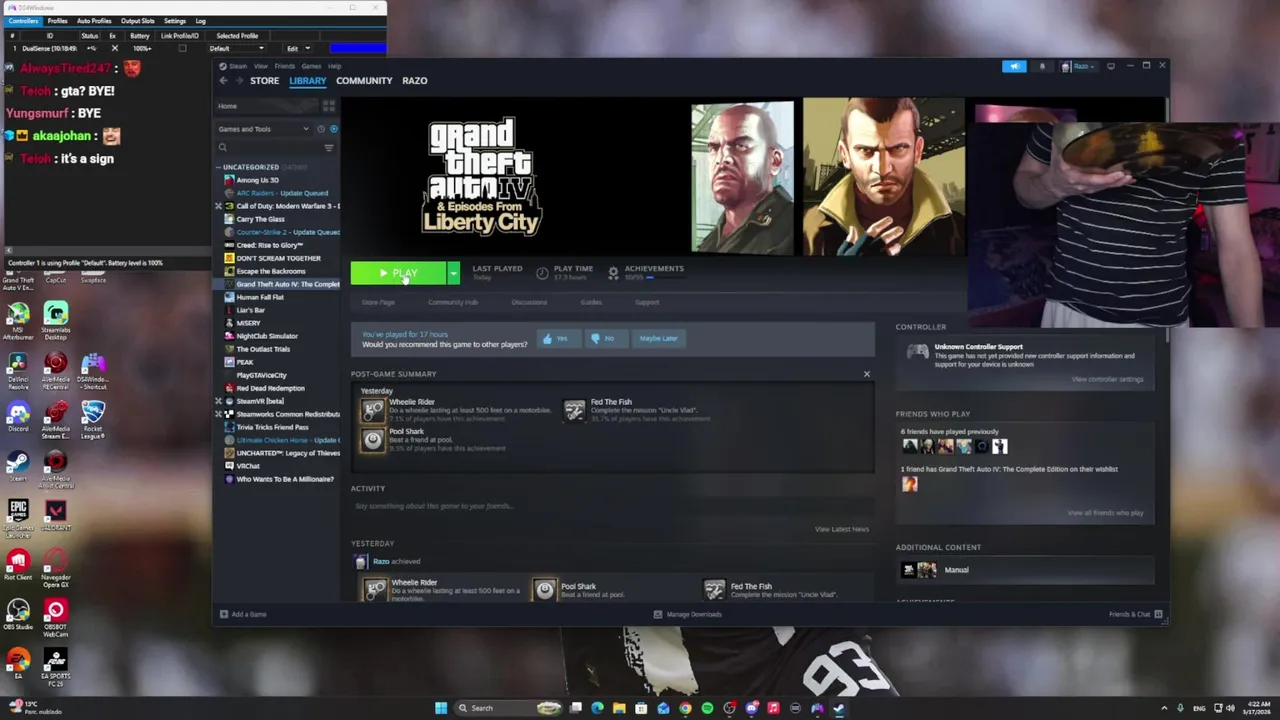Viewport: 1280px width, 720px height.
Task: Select VRChat in library list
Action: (x=248, y=466)
